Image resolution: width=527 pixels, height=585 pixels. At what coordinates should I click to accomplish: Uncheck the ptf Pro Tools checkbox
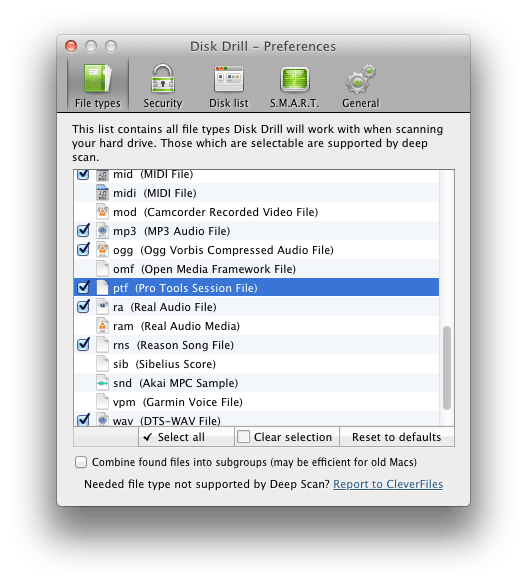coord(83,288)
